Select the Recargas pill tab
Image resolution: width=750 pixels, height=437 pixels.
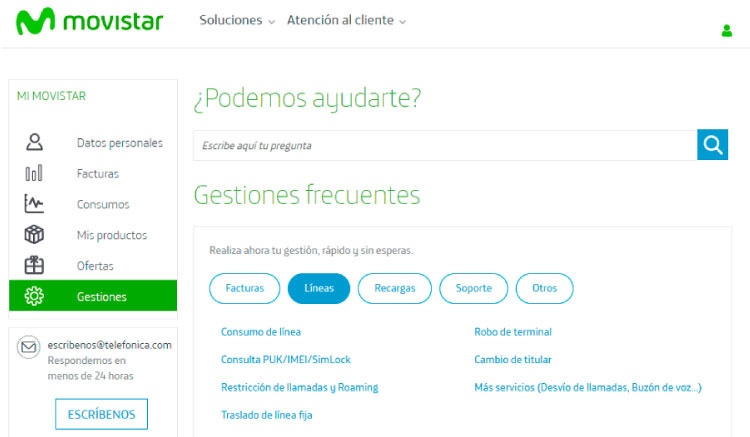point(395,288)
